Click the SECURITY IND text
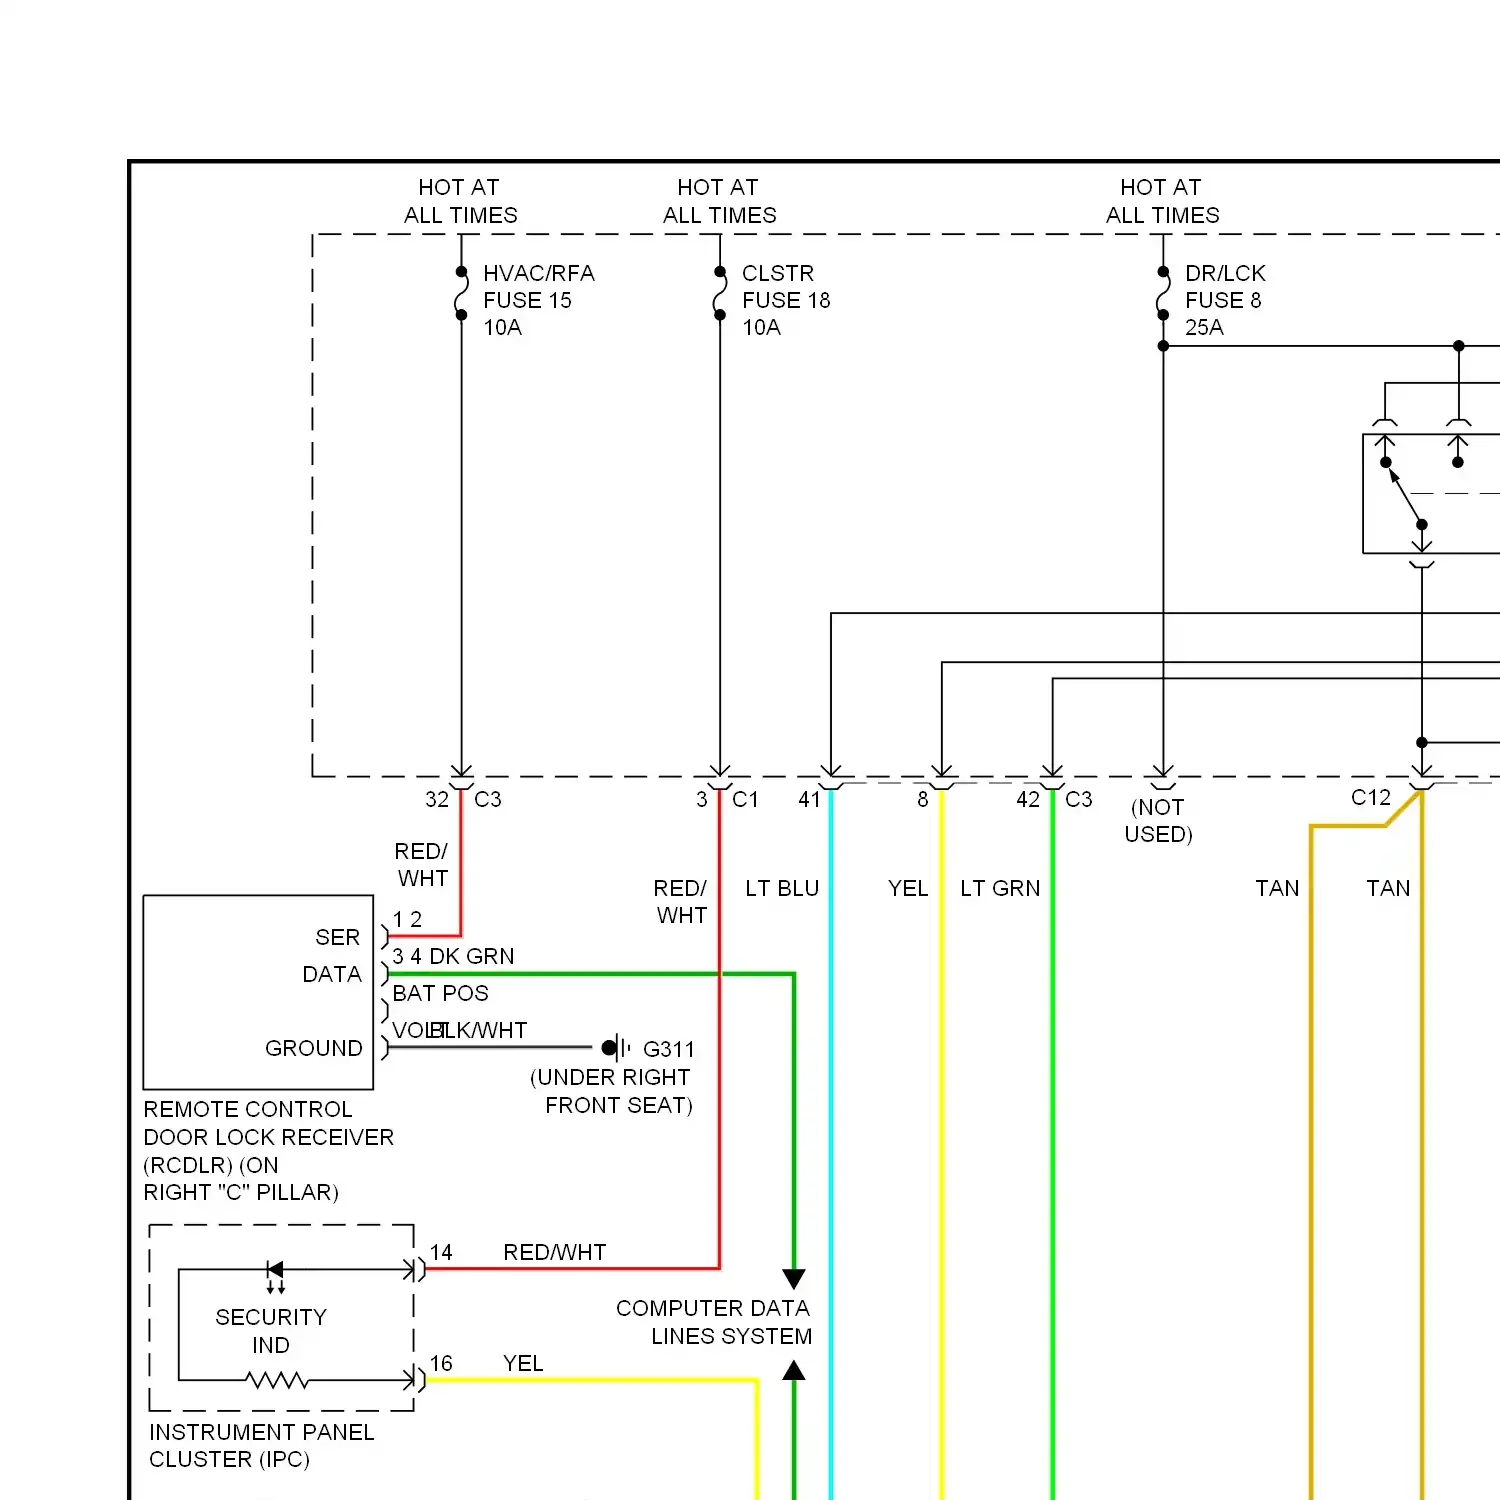Viewport: 1500px width, 1500px height. click(x=271, y=1331)
